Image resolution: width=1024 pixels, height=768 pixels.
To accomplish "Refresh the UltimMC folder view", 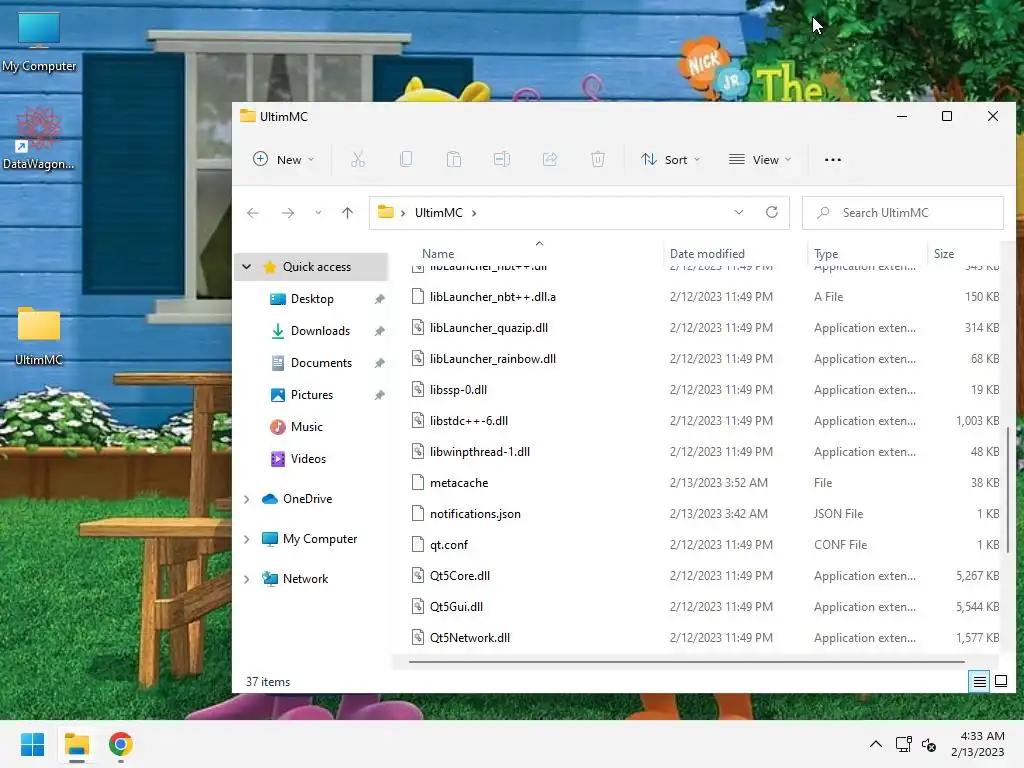I will (x=772, y=212).
